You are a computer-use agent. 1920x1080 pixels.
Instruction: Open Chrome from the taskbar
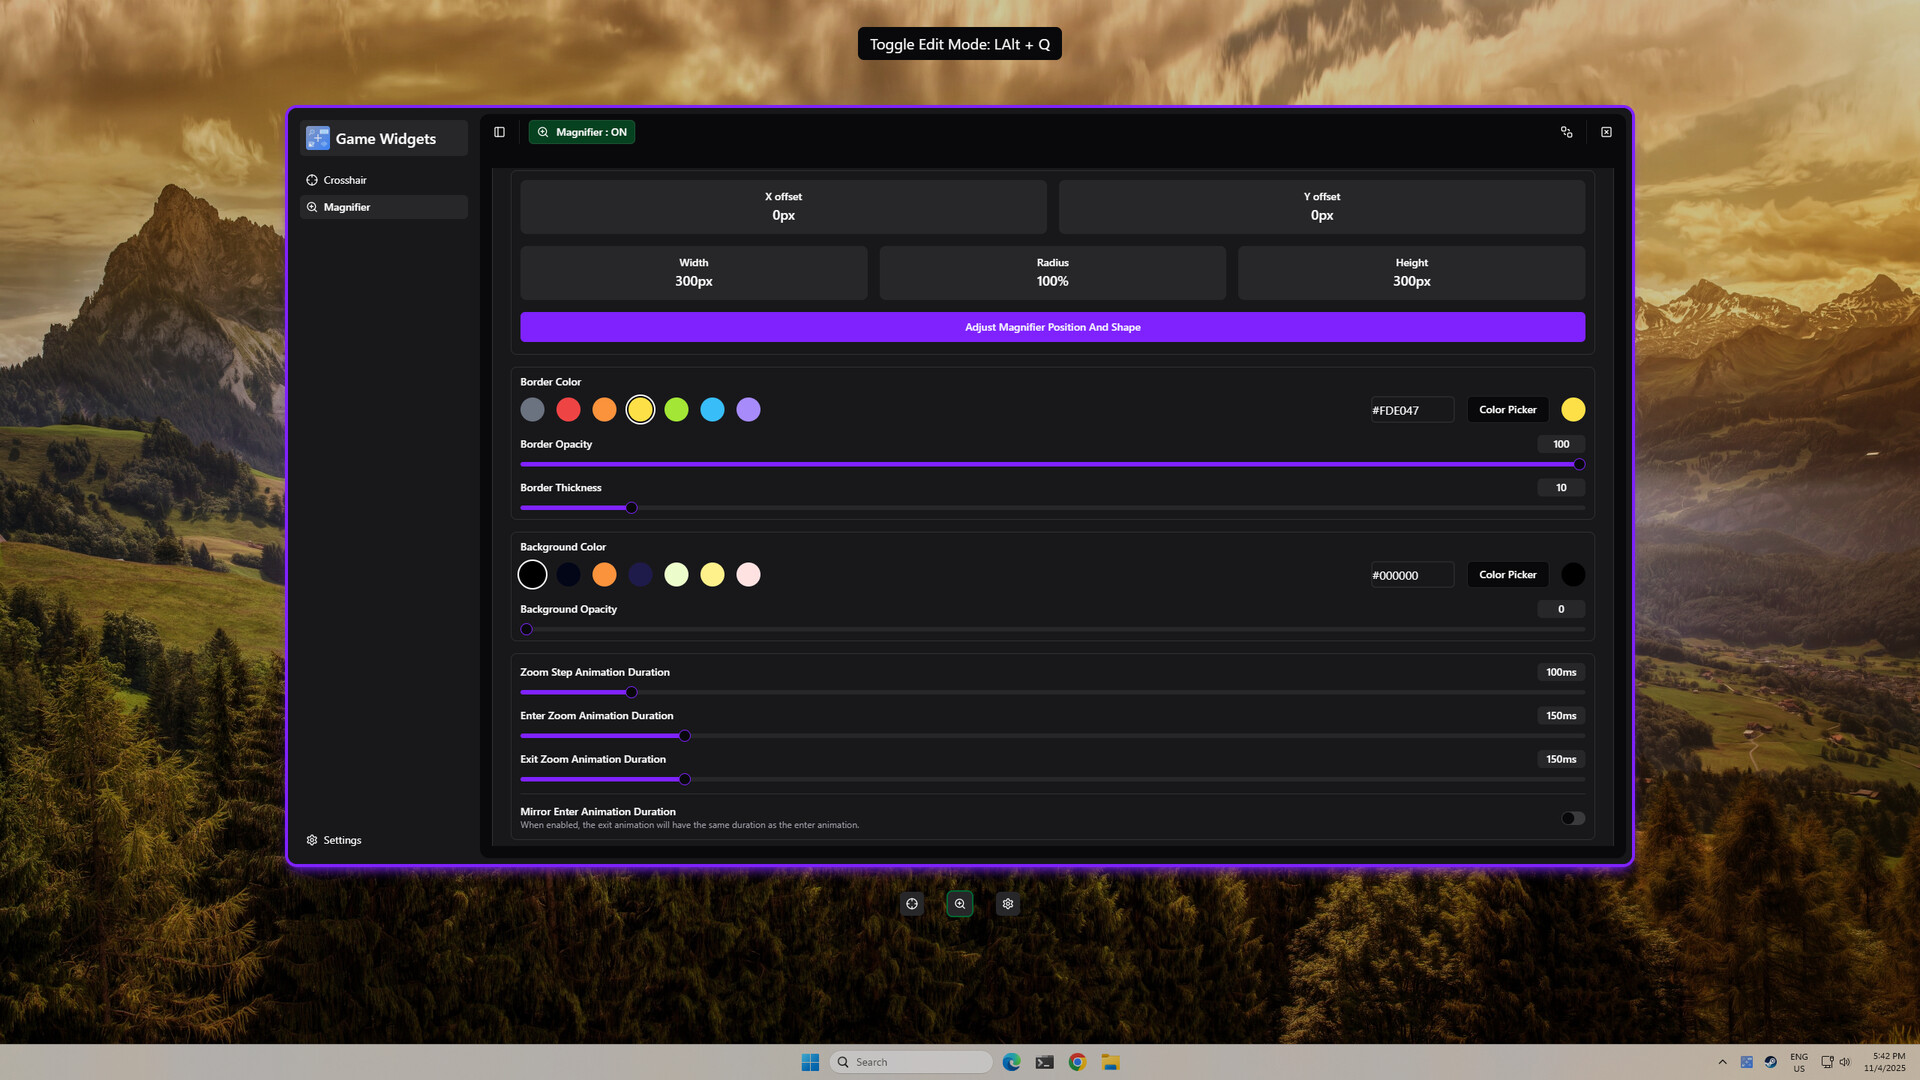[x=1076, y=1062]
